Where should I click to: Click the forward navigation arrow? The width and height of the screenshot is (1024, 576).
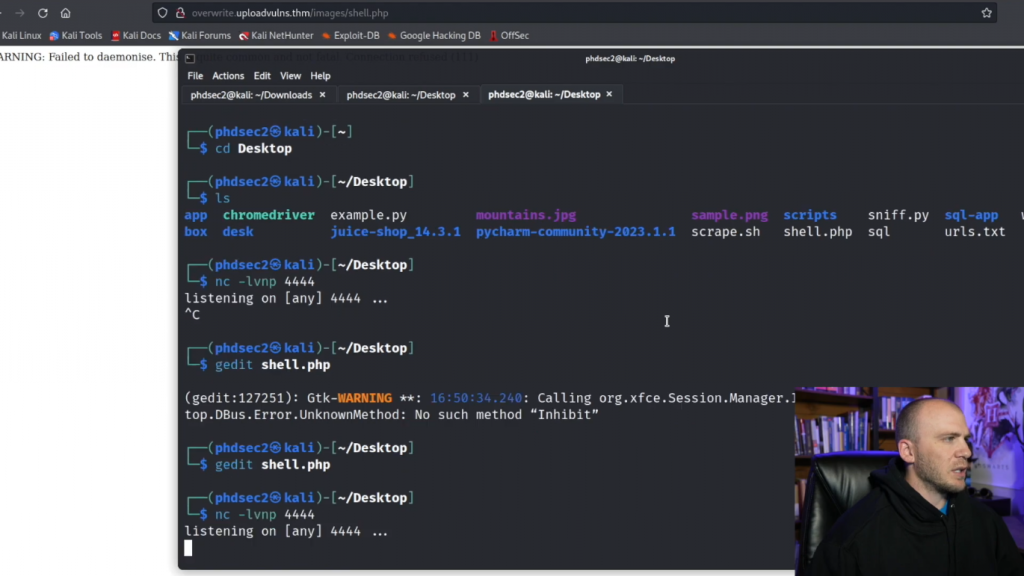pyautogui.click(x=19, y=13)
